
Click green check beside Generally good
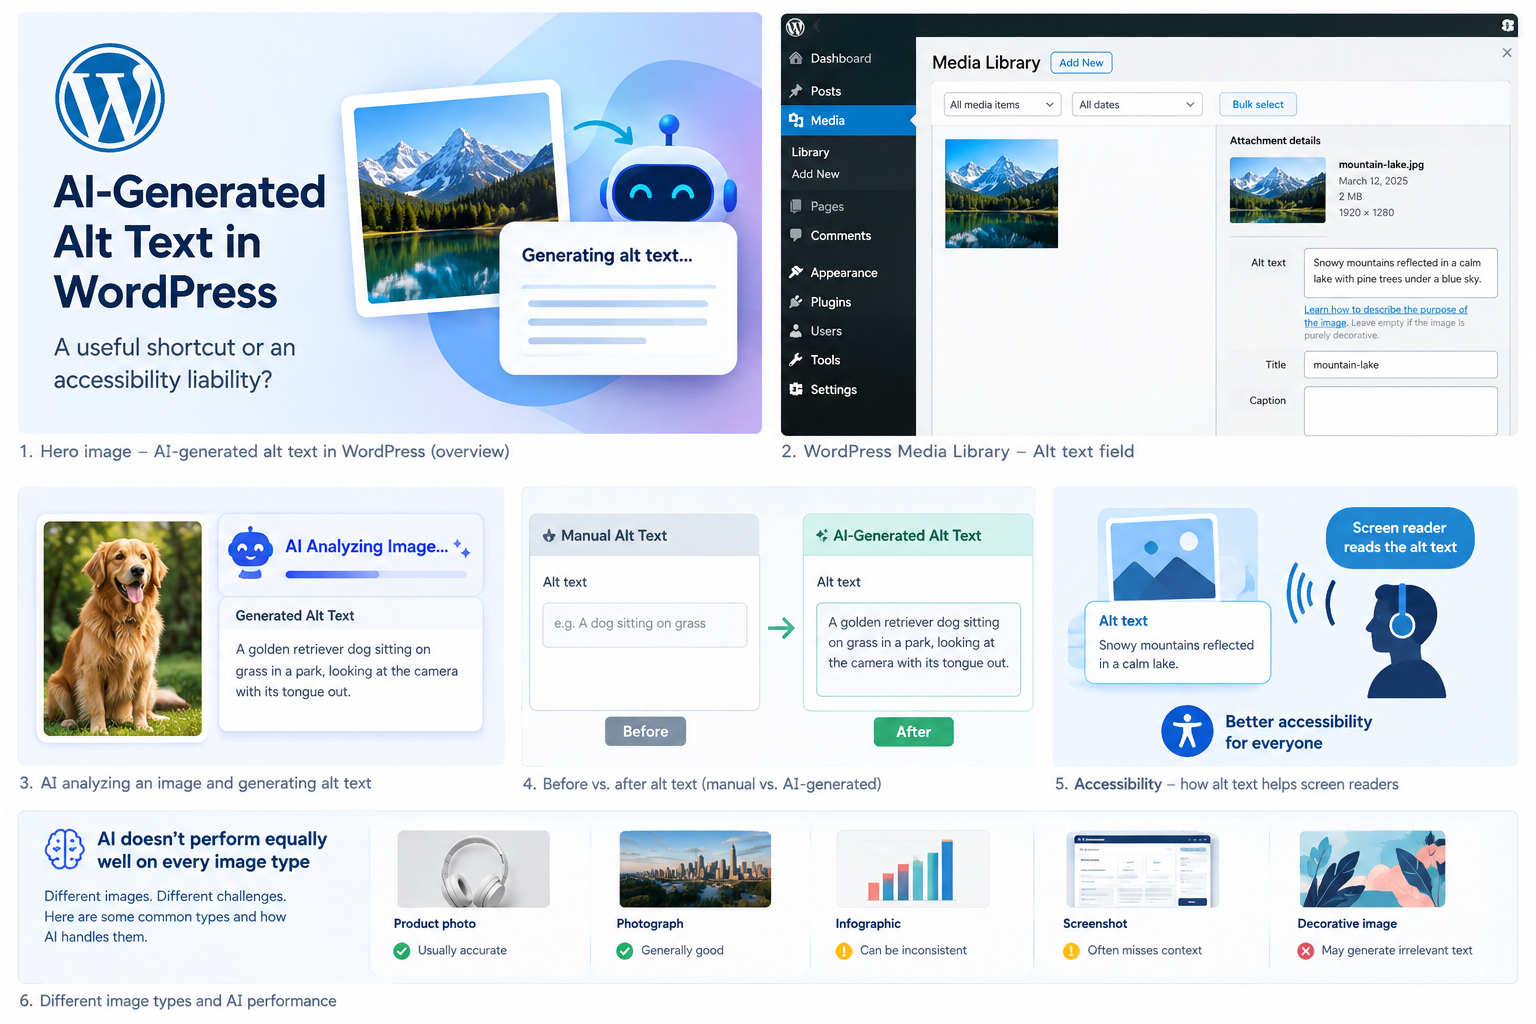(x=625, y=951)
